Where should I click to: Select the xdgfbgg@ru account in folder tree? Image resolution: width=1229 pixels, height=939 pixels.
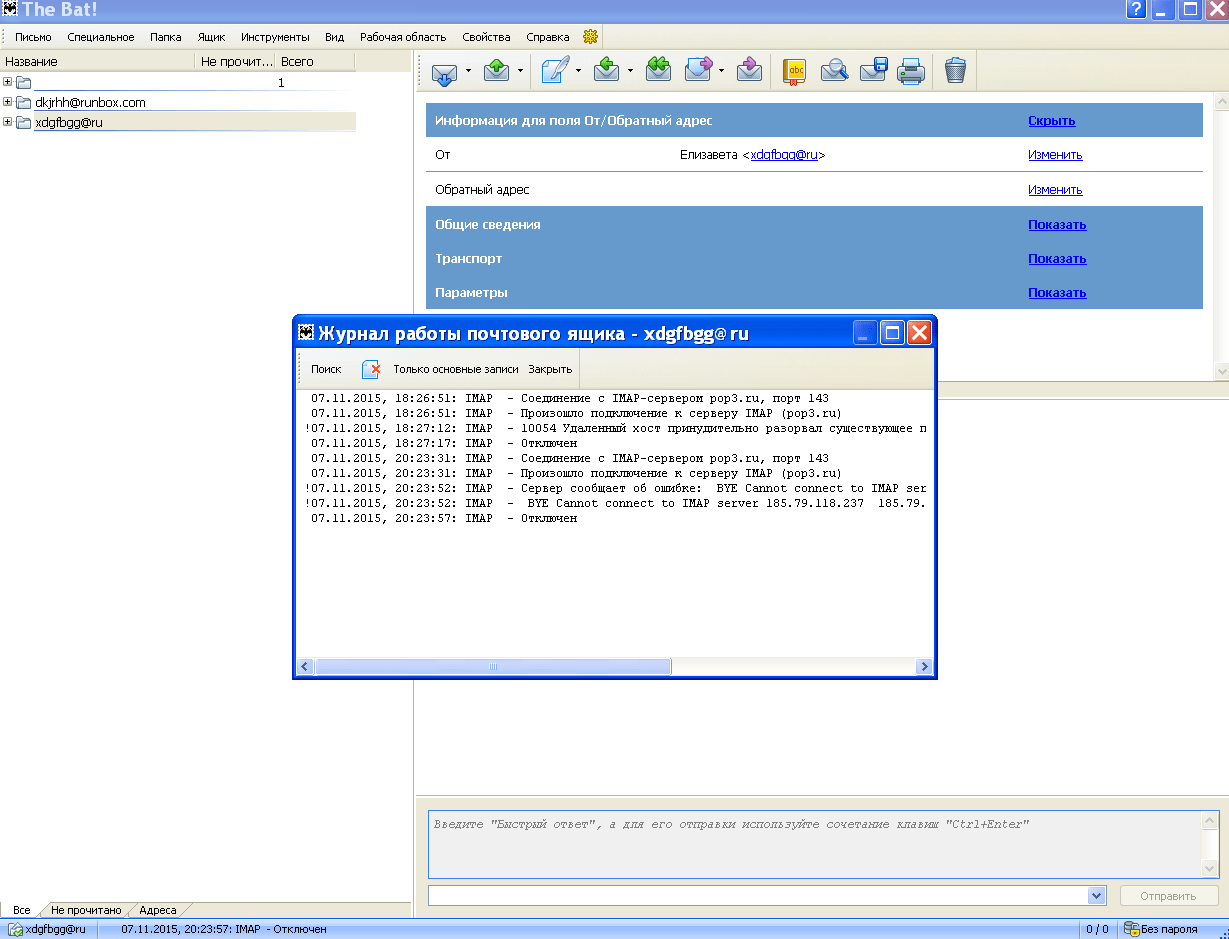[x=69, y=122]
